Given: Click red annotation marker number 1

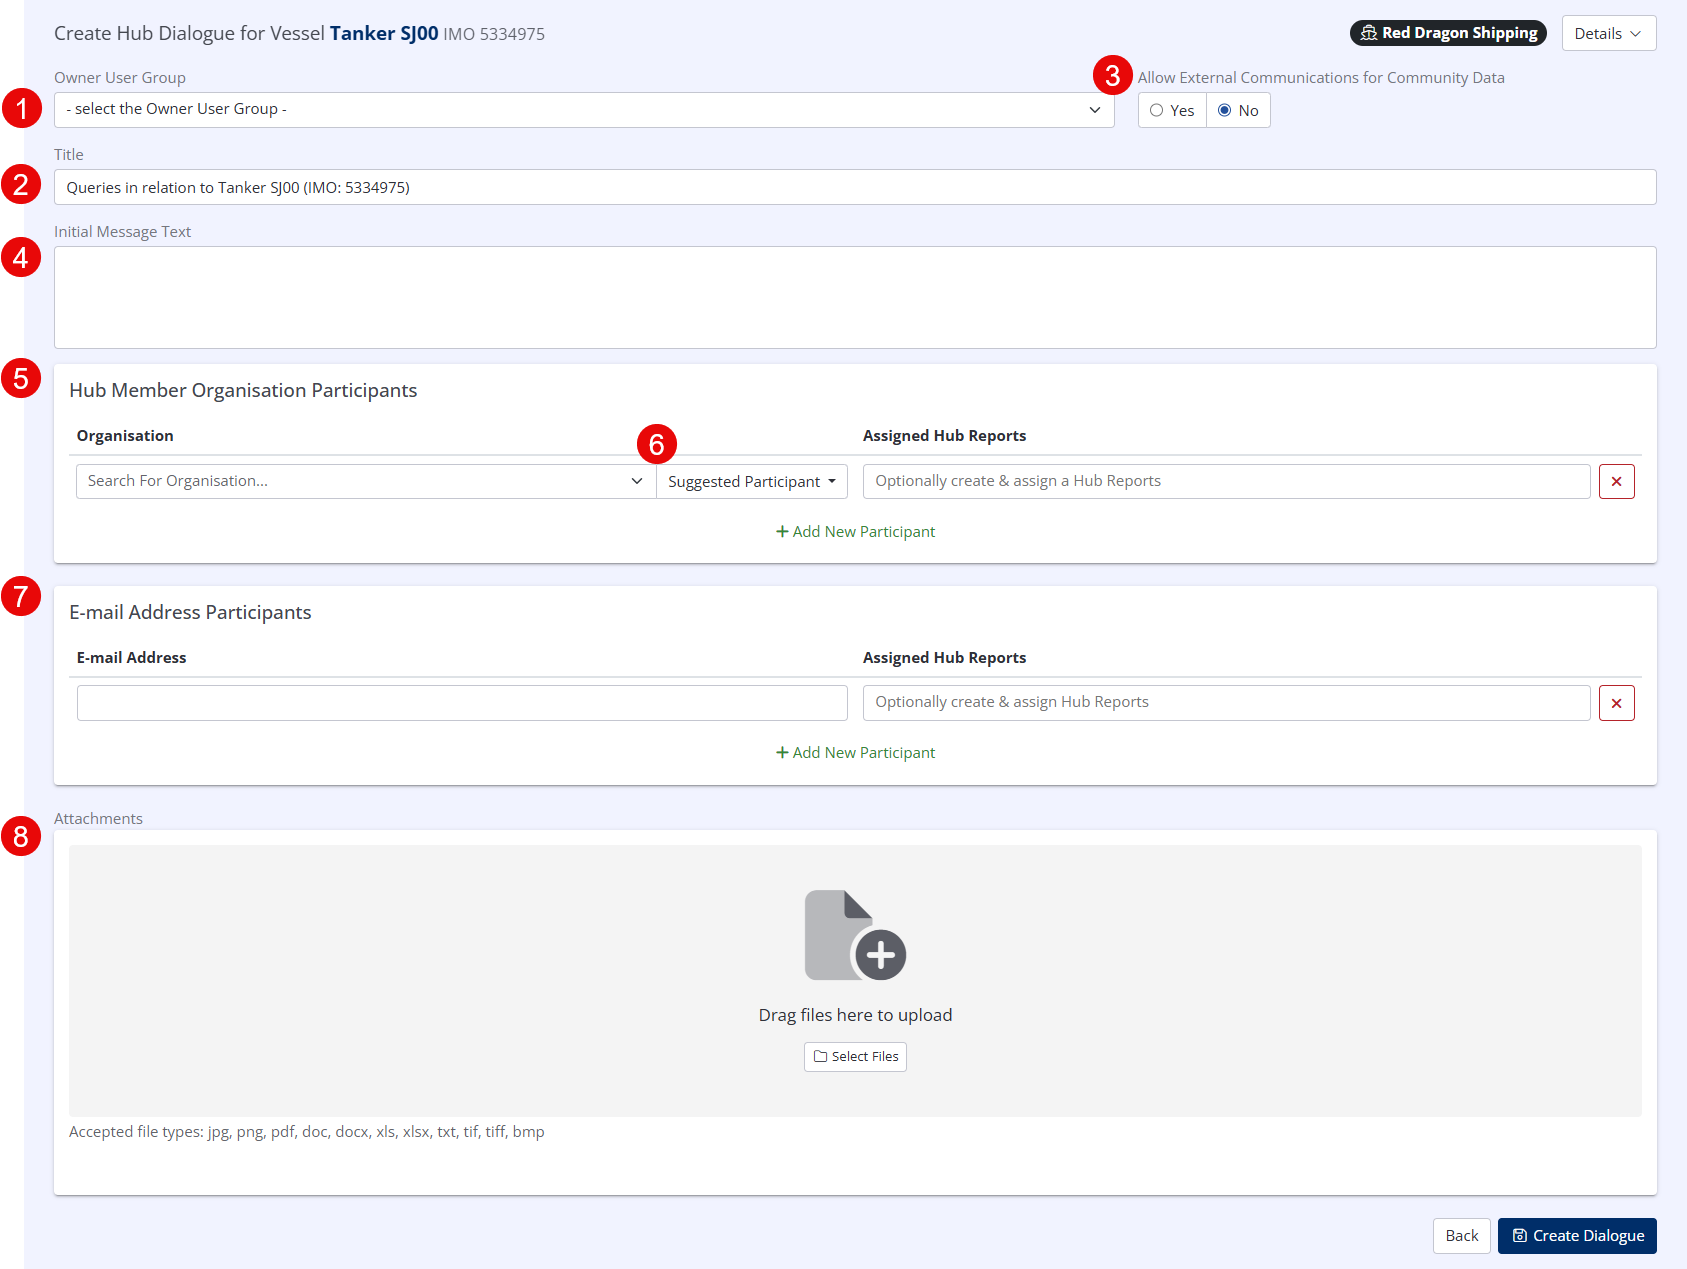Looking at the screenshot, I should (x=21, y=108).
